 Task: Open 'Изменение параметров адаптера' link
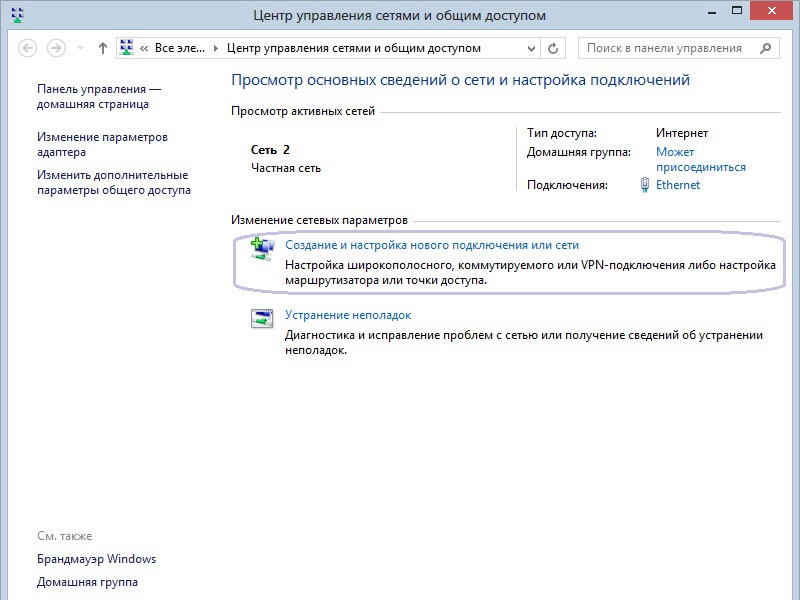click(103, 144)
